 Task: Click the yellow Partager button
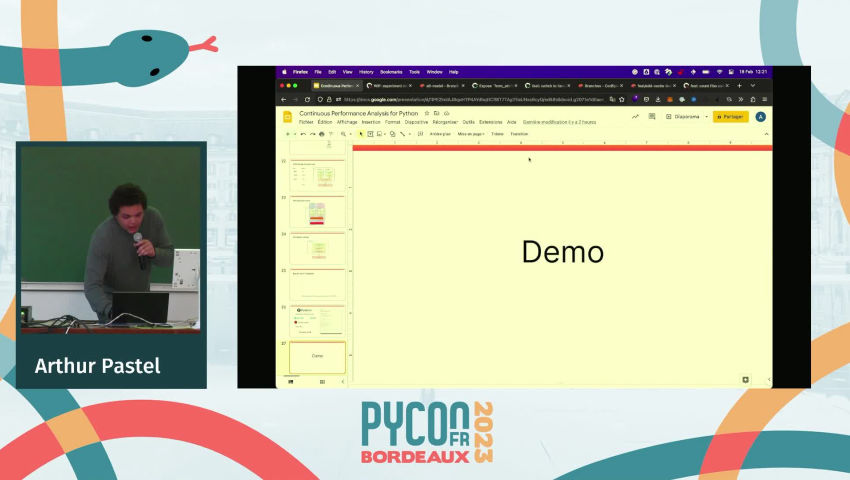pos(730,116)
